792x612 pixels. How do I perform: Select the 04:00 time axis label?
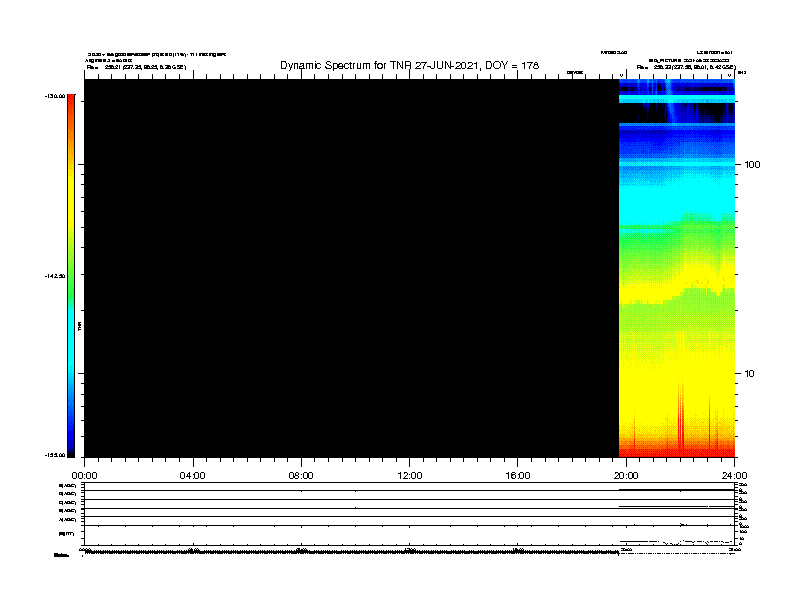193,476
